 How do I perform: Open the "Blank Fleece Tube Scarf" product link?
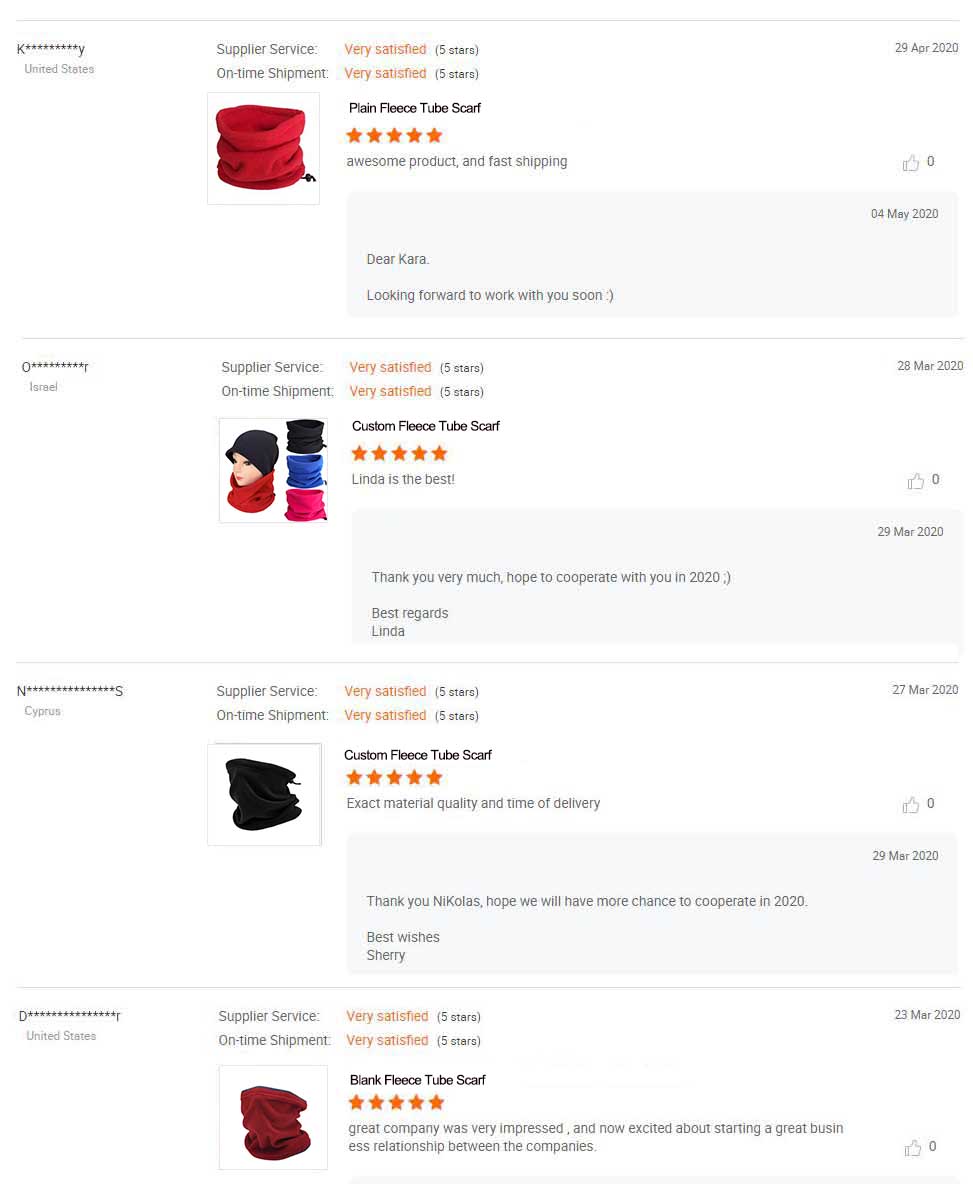[x=418, y=1080]
